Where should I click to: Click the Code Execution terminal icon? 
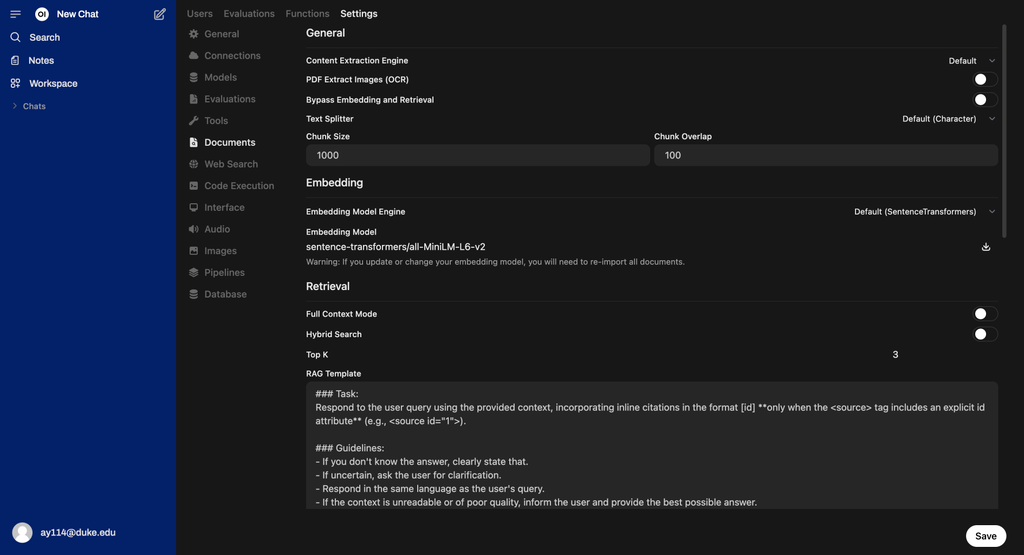pos(193,185)
